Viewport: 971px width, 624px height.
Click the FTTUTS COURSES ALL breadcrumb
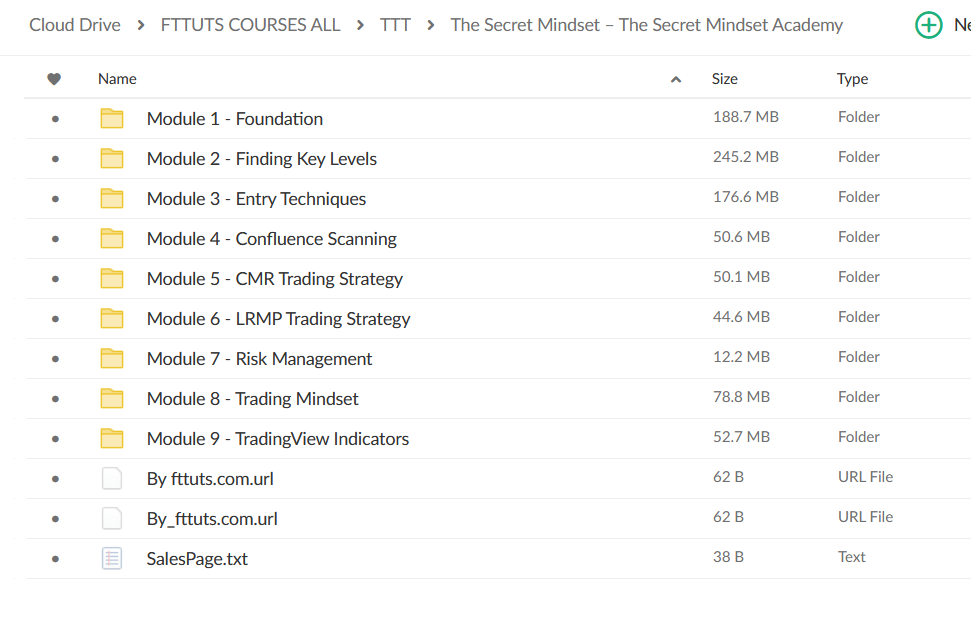250,24
